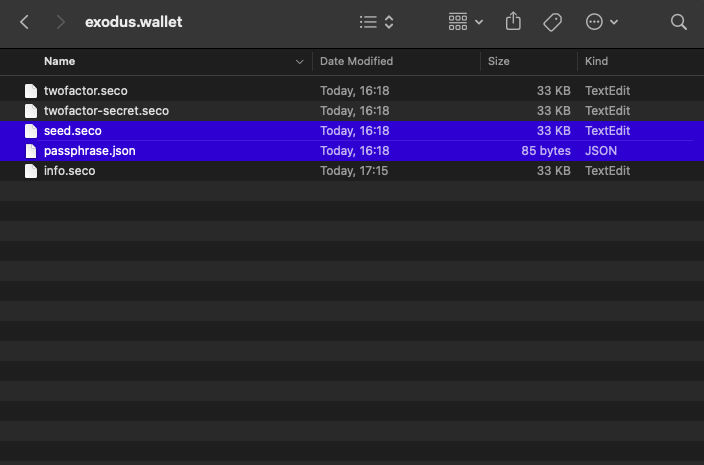This screenshot has width=704, height=465.
Task: Open the ellipsis Action menu
Action: click(601, 21)
